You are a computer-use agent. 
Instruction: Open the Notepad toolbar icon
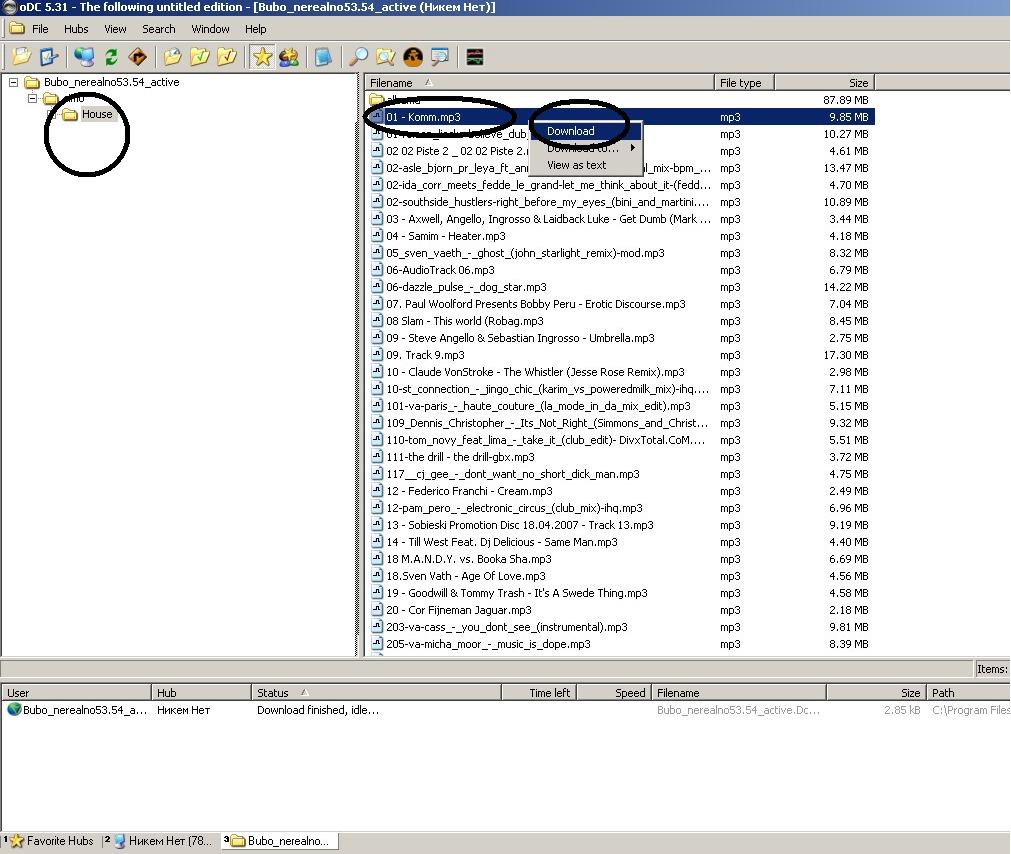pyautogui.click(x=323, y=57)
